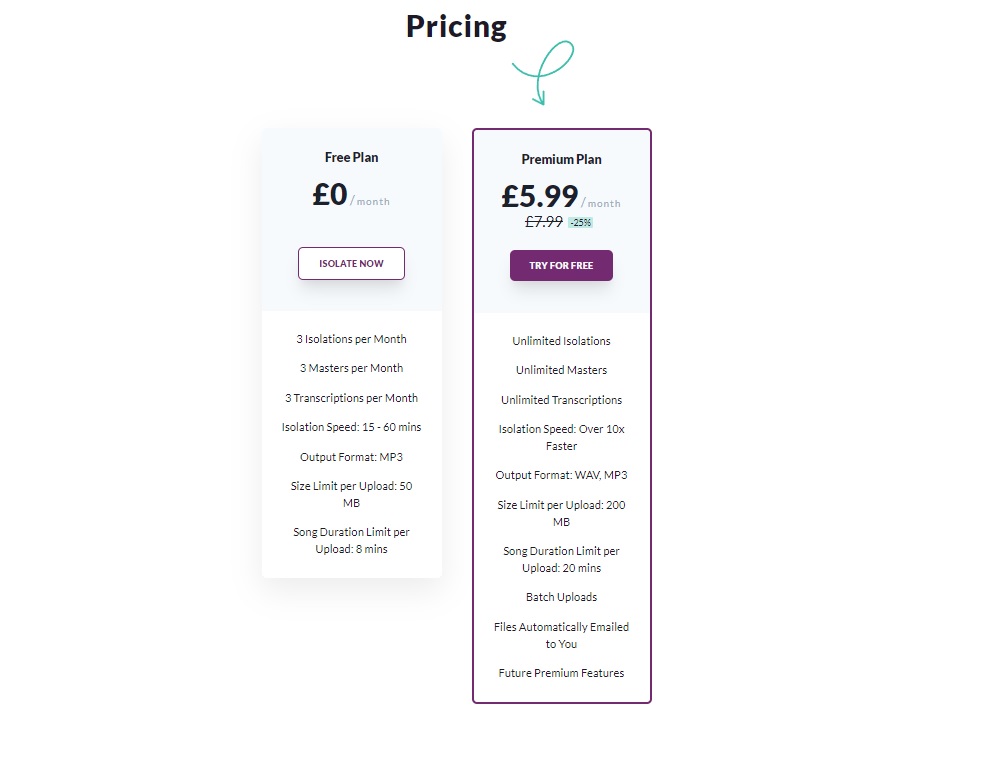The height and width of the screenshot is (774, 1002).
Task: Select the 3 Masters per Month text
Action: coord(351,368)
